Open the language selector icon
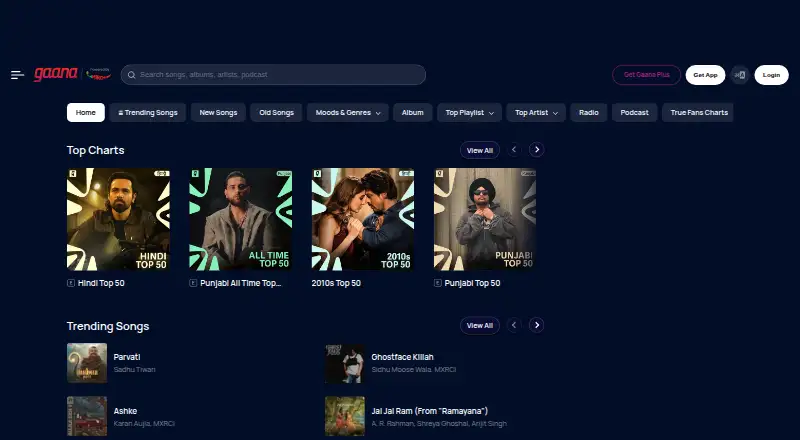The height and width of the screenshot is (440, 800). [740, 75]
